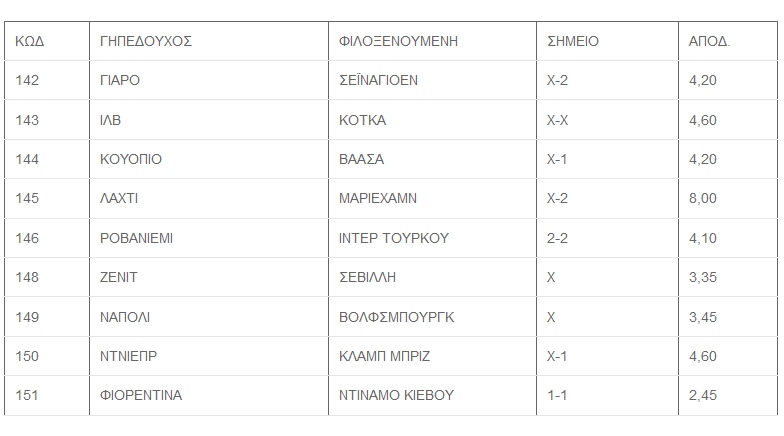This screenshot has height=436, width=784.
Task: Select home team ΓΙΑΡΟ in row 142
Action: tap(121, 81)
